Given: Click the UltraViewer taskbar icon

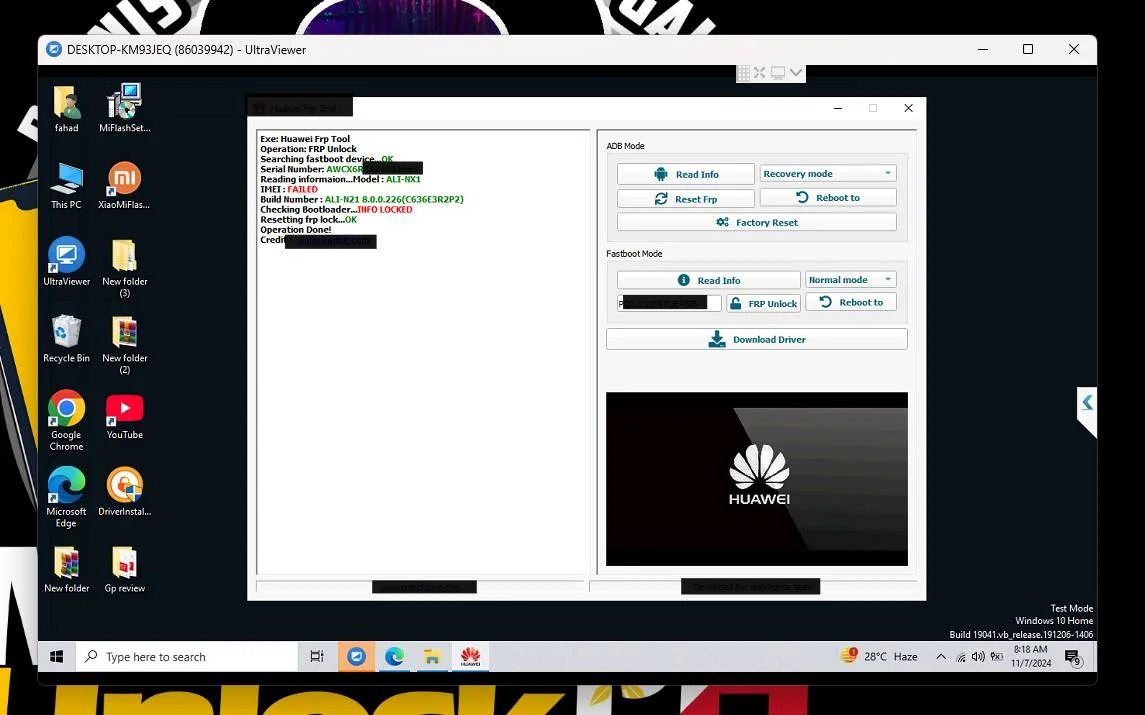Looking at the screenshot, I should pos(356,657).
